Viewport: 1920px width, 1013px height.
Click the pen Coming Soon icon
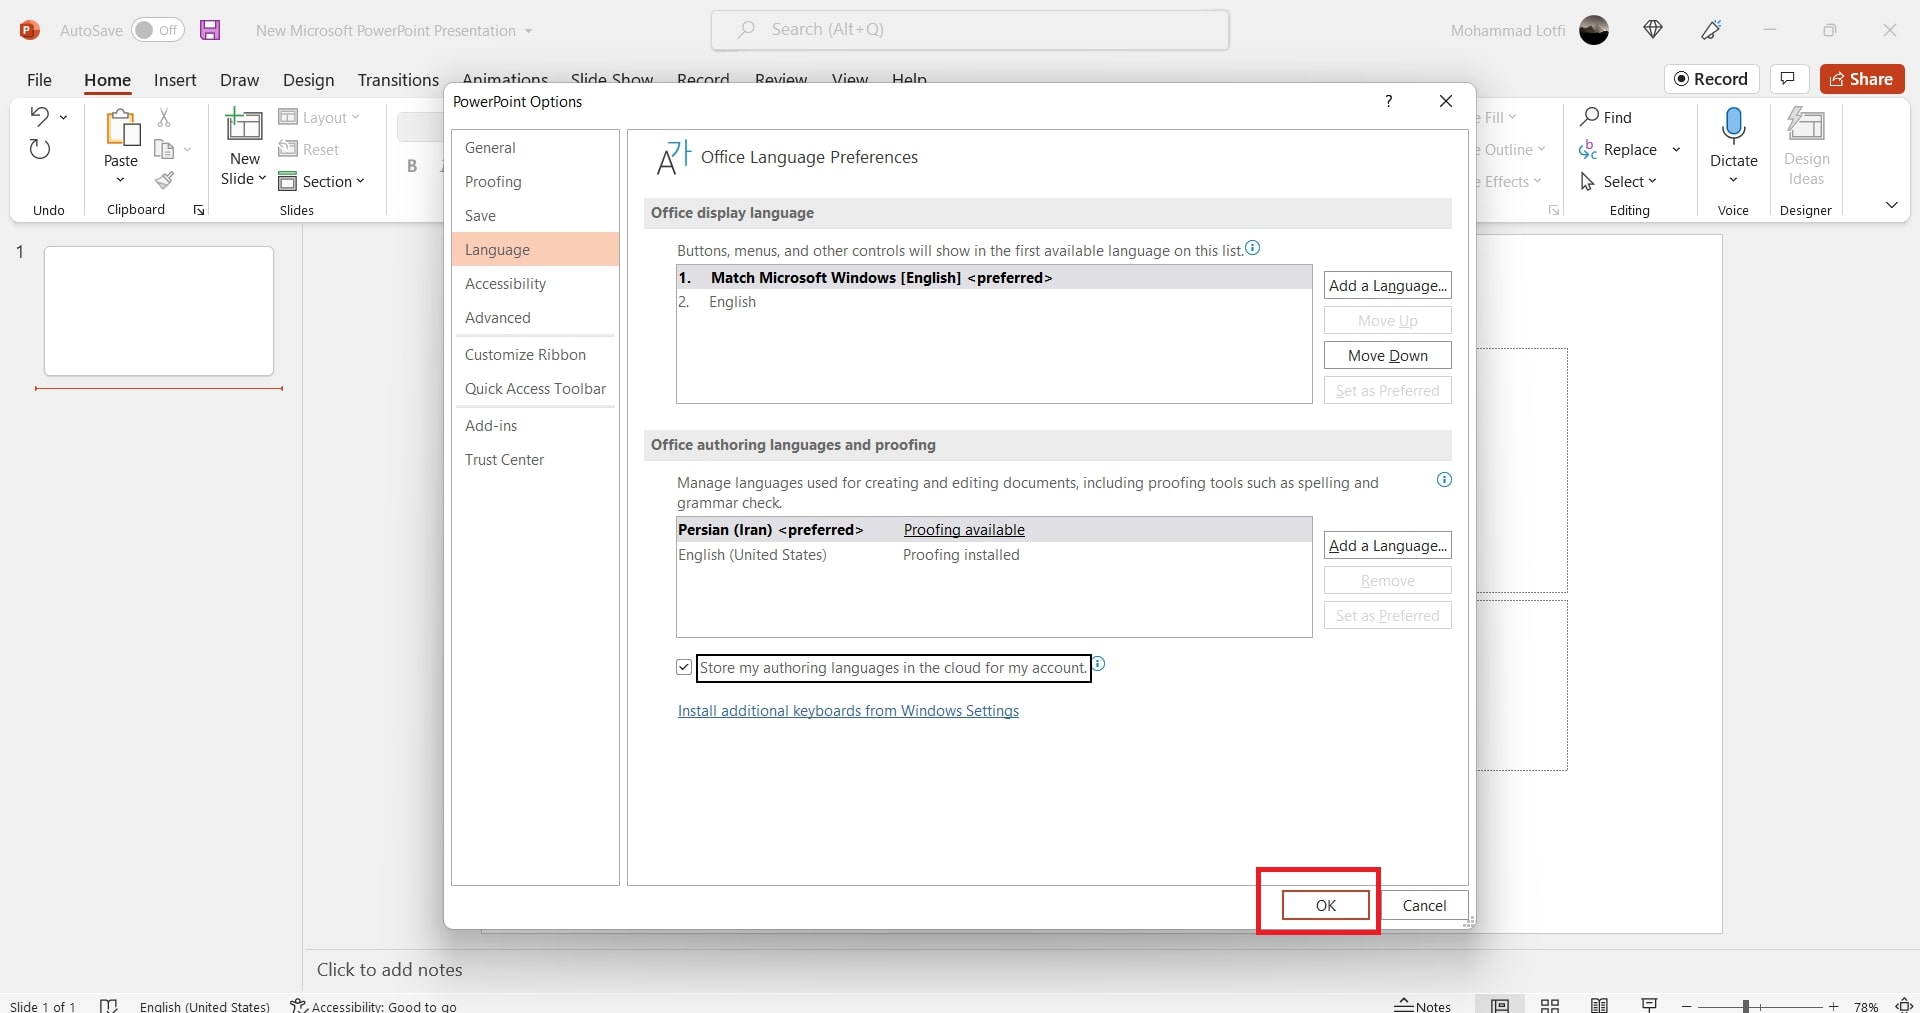click(1711, 30)
